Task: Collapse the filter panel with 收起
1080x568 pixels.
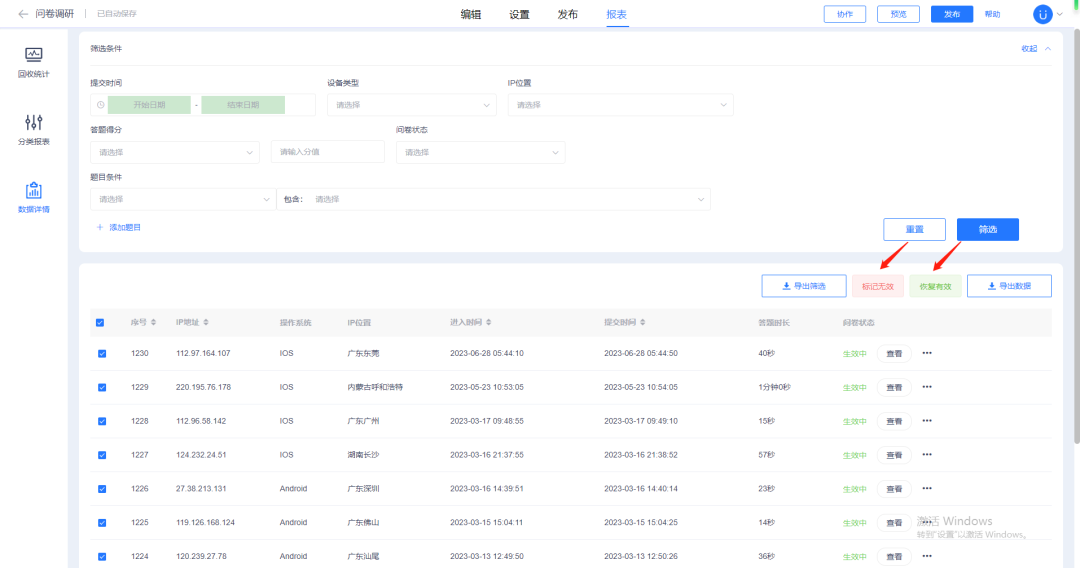Action: [x=1036, y=49]
